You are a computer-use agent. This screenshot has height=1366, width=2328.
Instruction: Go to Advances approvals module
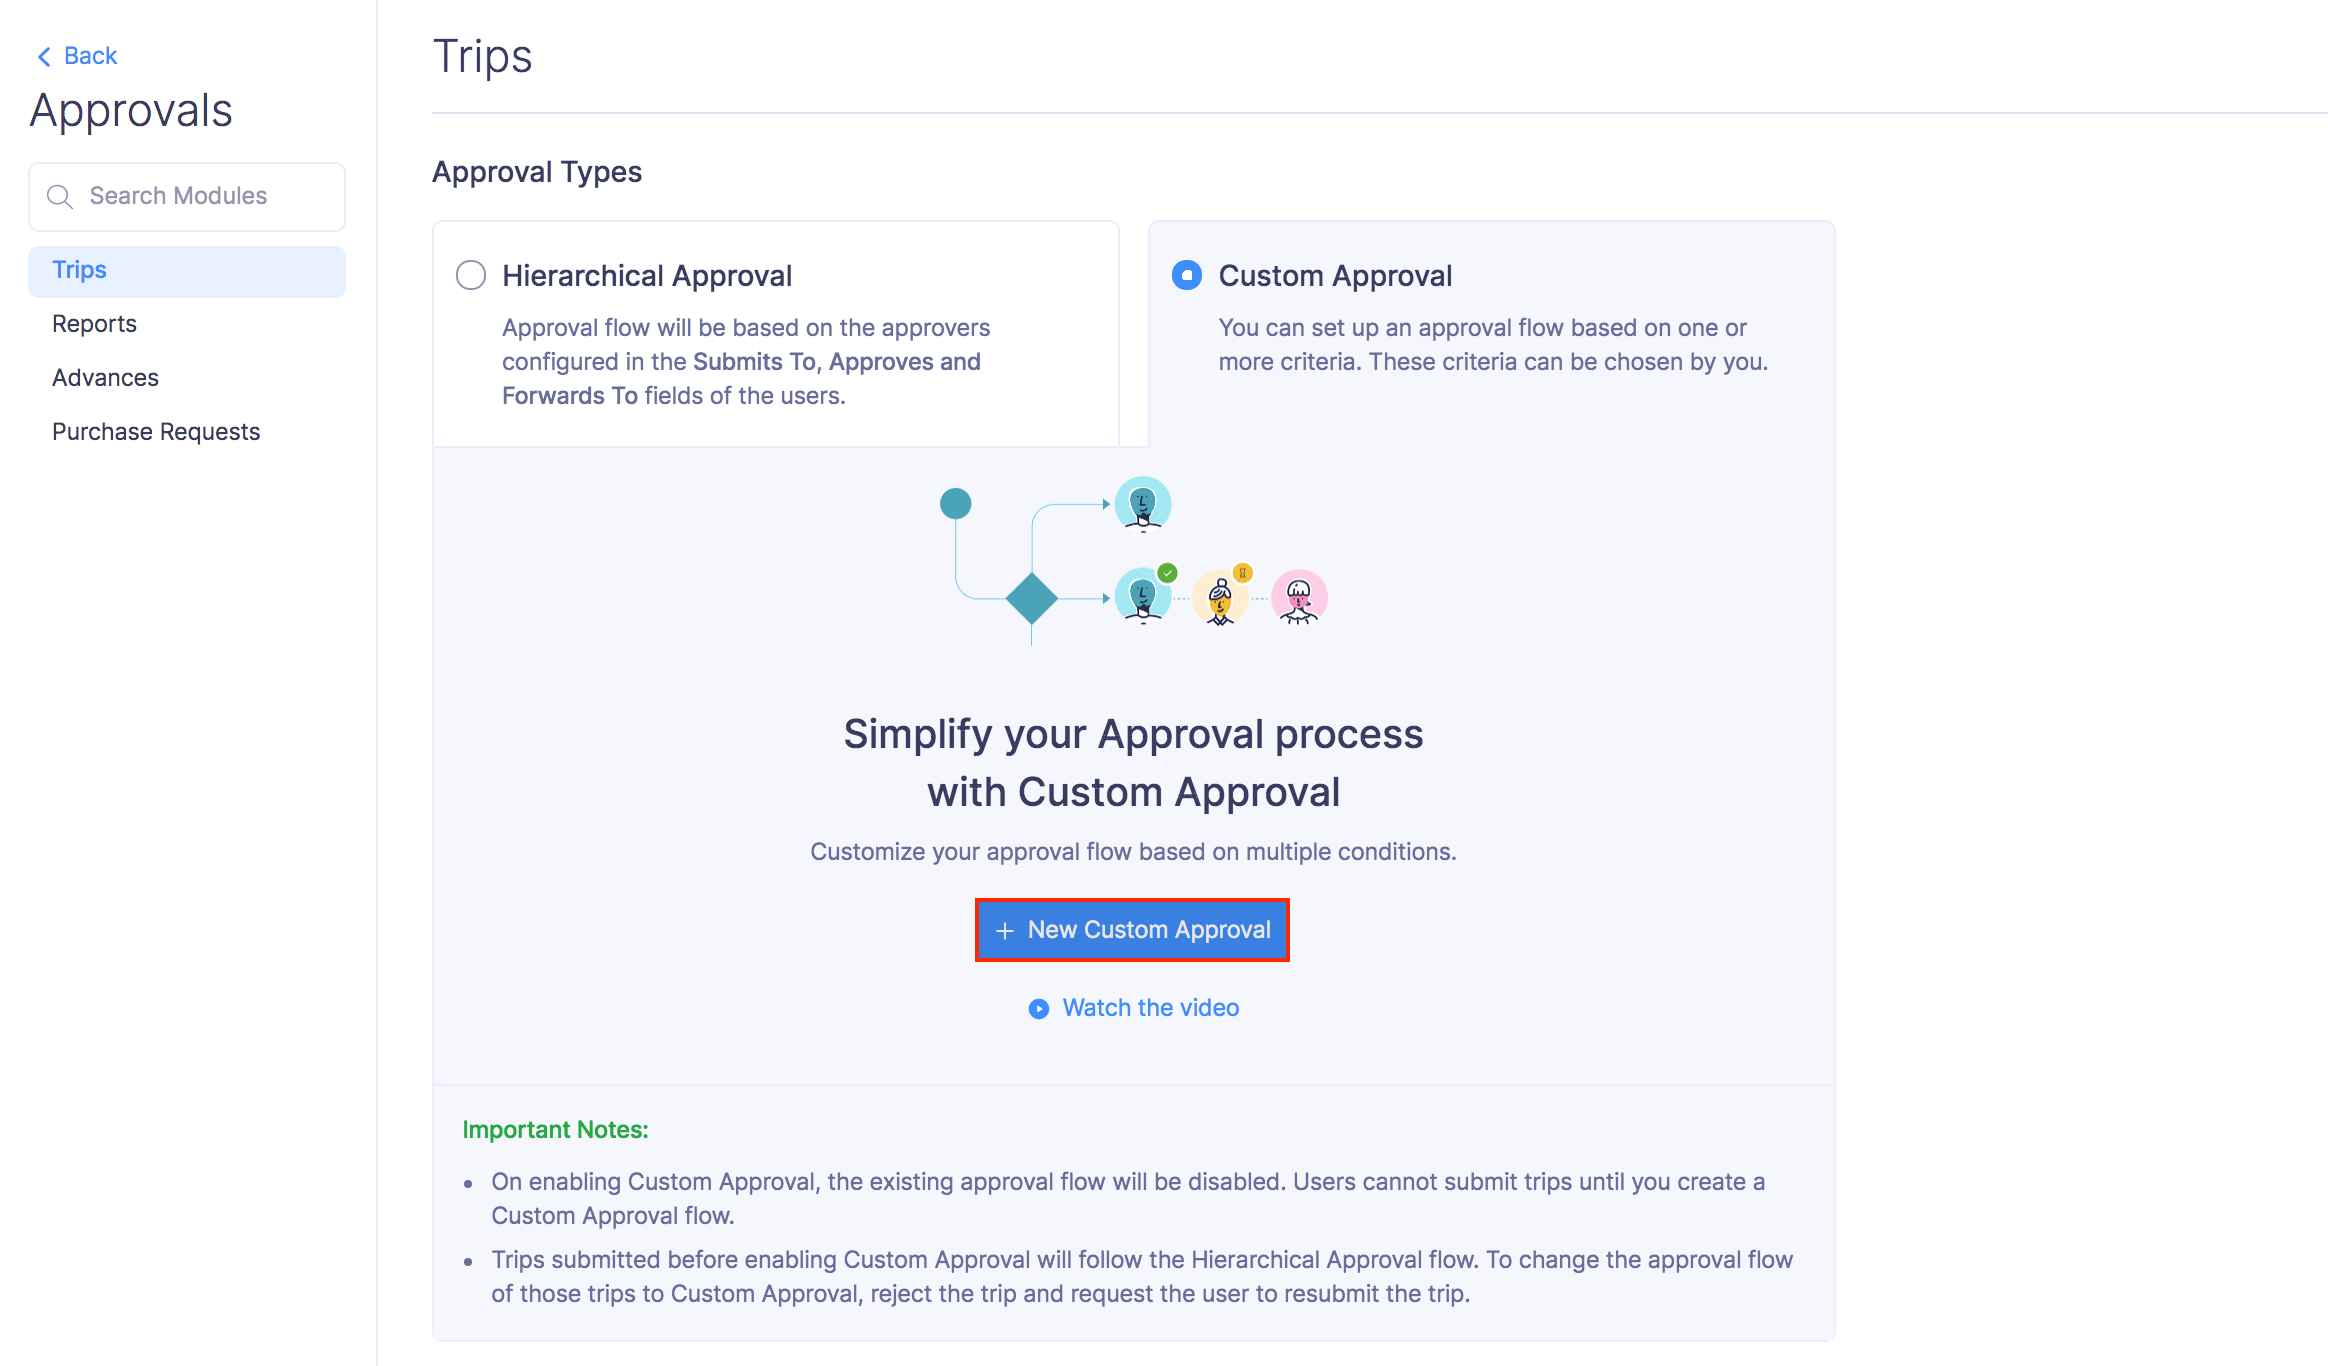tap(105, 378)
